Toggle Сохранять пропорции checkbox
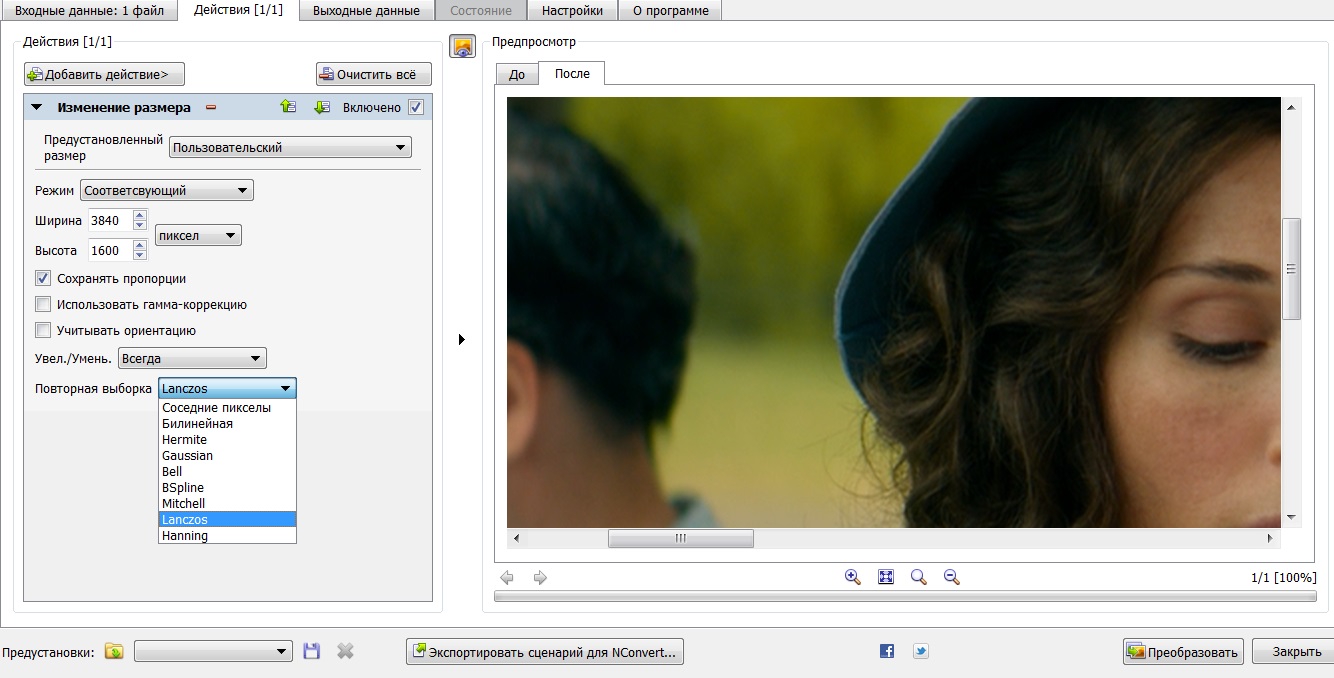This screenshot has height=678, width=1334. (x=43, y=278)
